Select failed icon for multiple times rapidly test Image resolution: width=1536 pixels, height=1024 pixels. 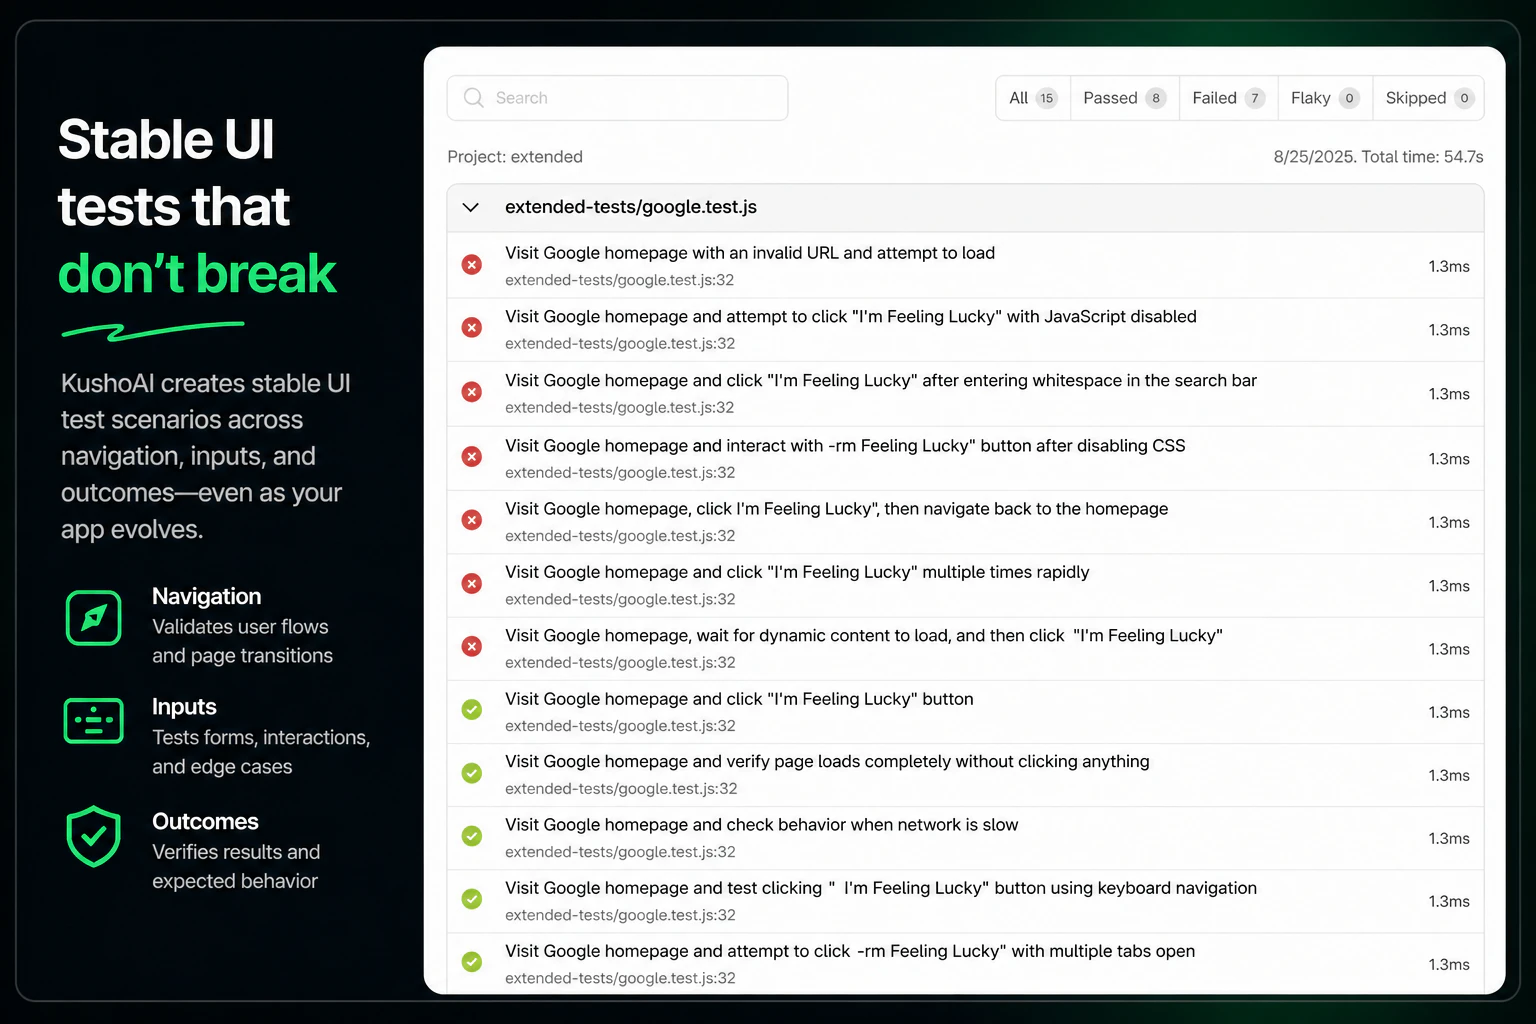[x=472, y=584]
